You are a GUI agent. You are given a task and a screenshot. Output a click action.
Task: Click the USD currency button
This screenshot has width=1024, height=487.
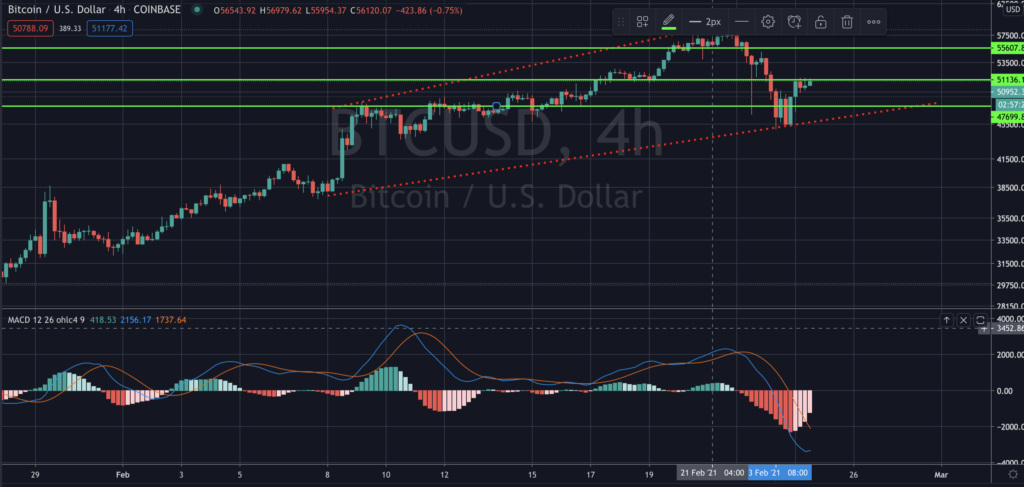pos(1012,9)
